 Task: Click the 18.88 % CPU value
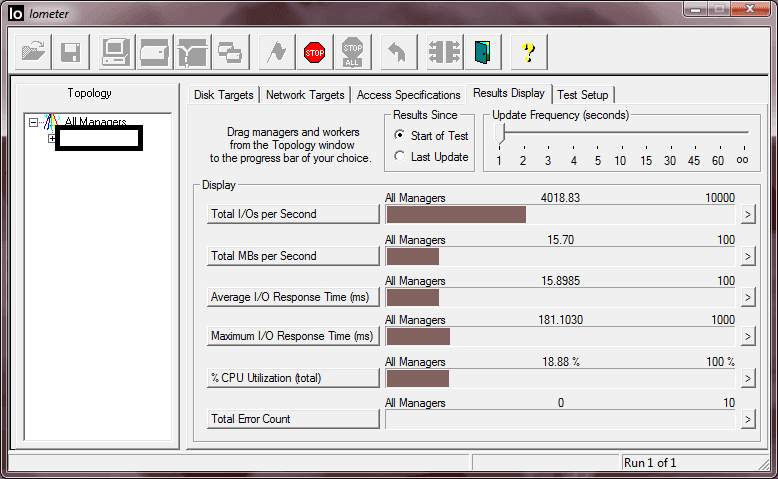click(561, 361)
